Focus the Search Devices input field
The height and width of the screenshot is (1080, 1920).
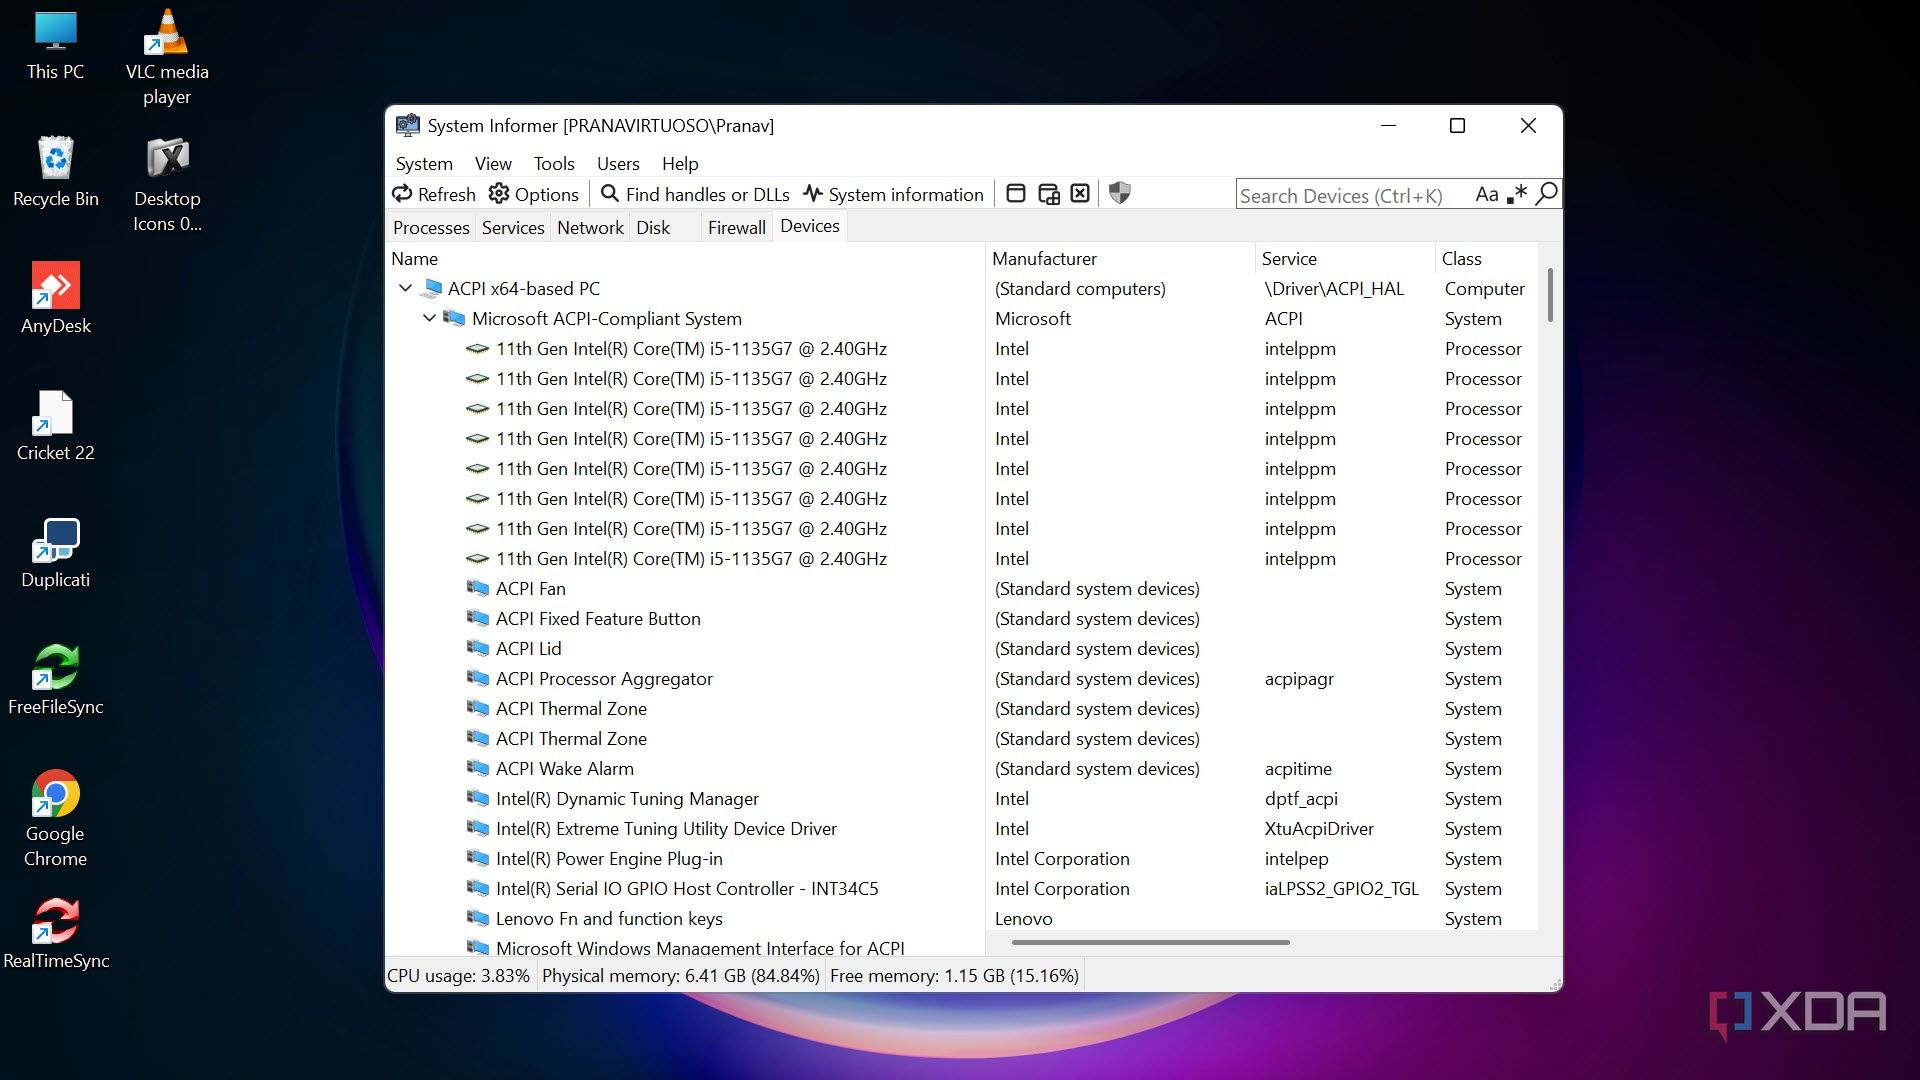(x=1354, y=195)
